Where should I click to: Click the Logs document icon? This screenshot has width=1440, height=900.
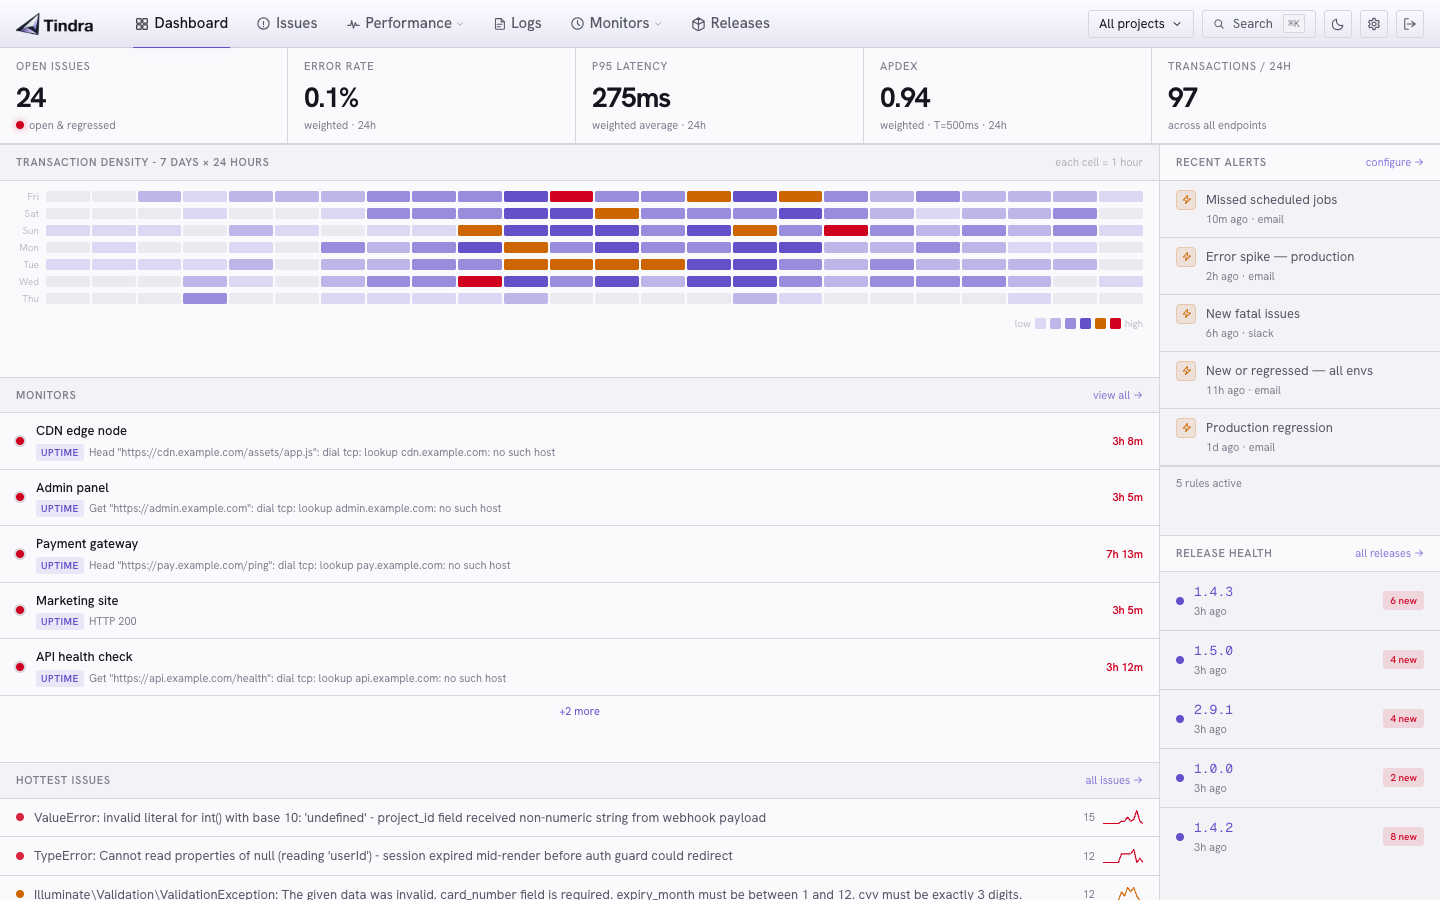tap(499, 24)
